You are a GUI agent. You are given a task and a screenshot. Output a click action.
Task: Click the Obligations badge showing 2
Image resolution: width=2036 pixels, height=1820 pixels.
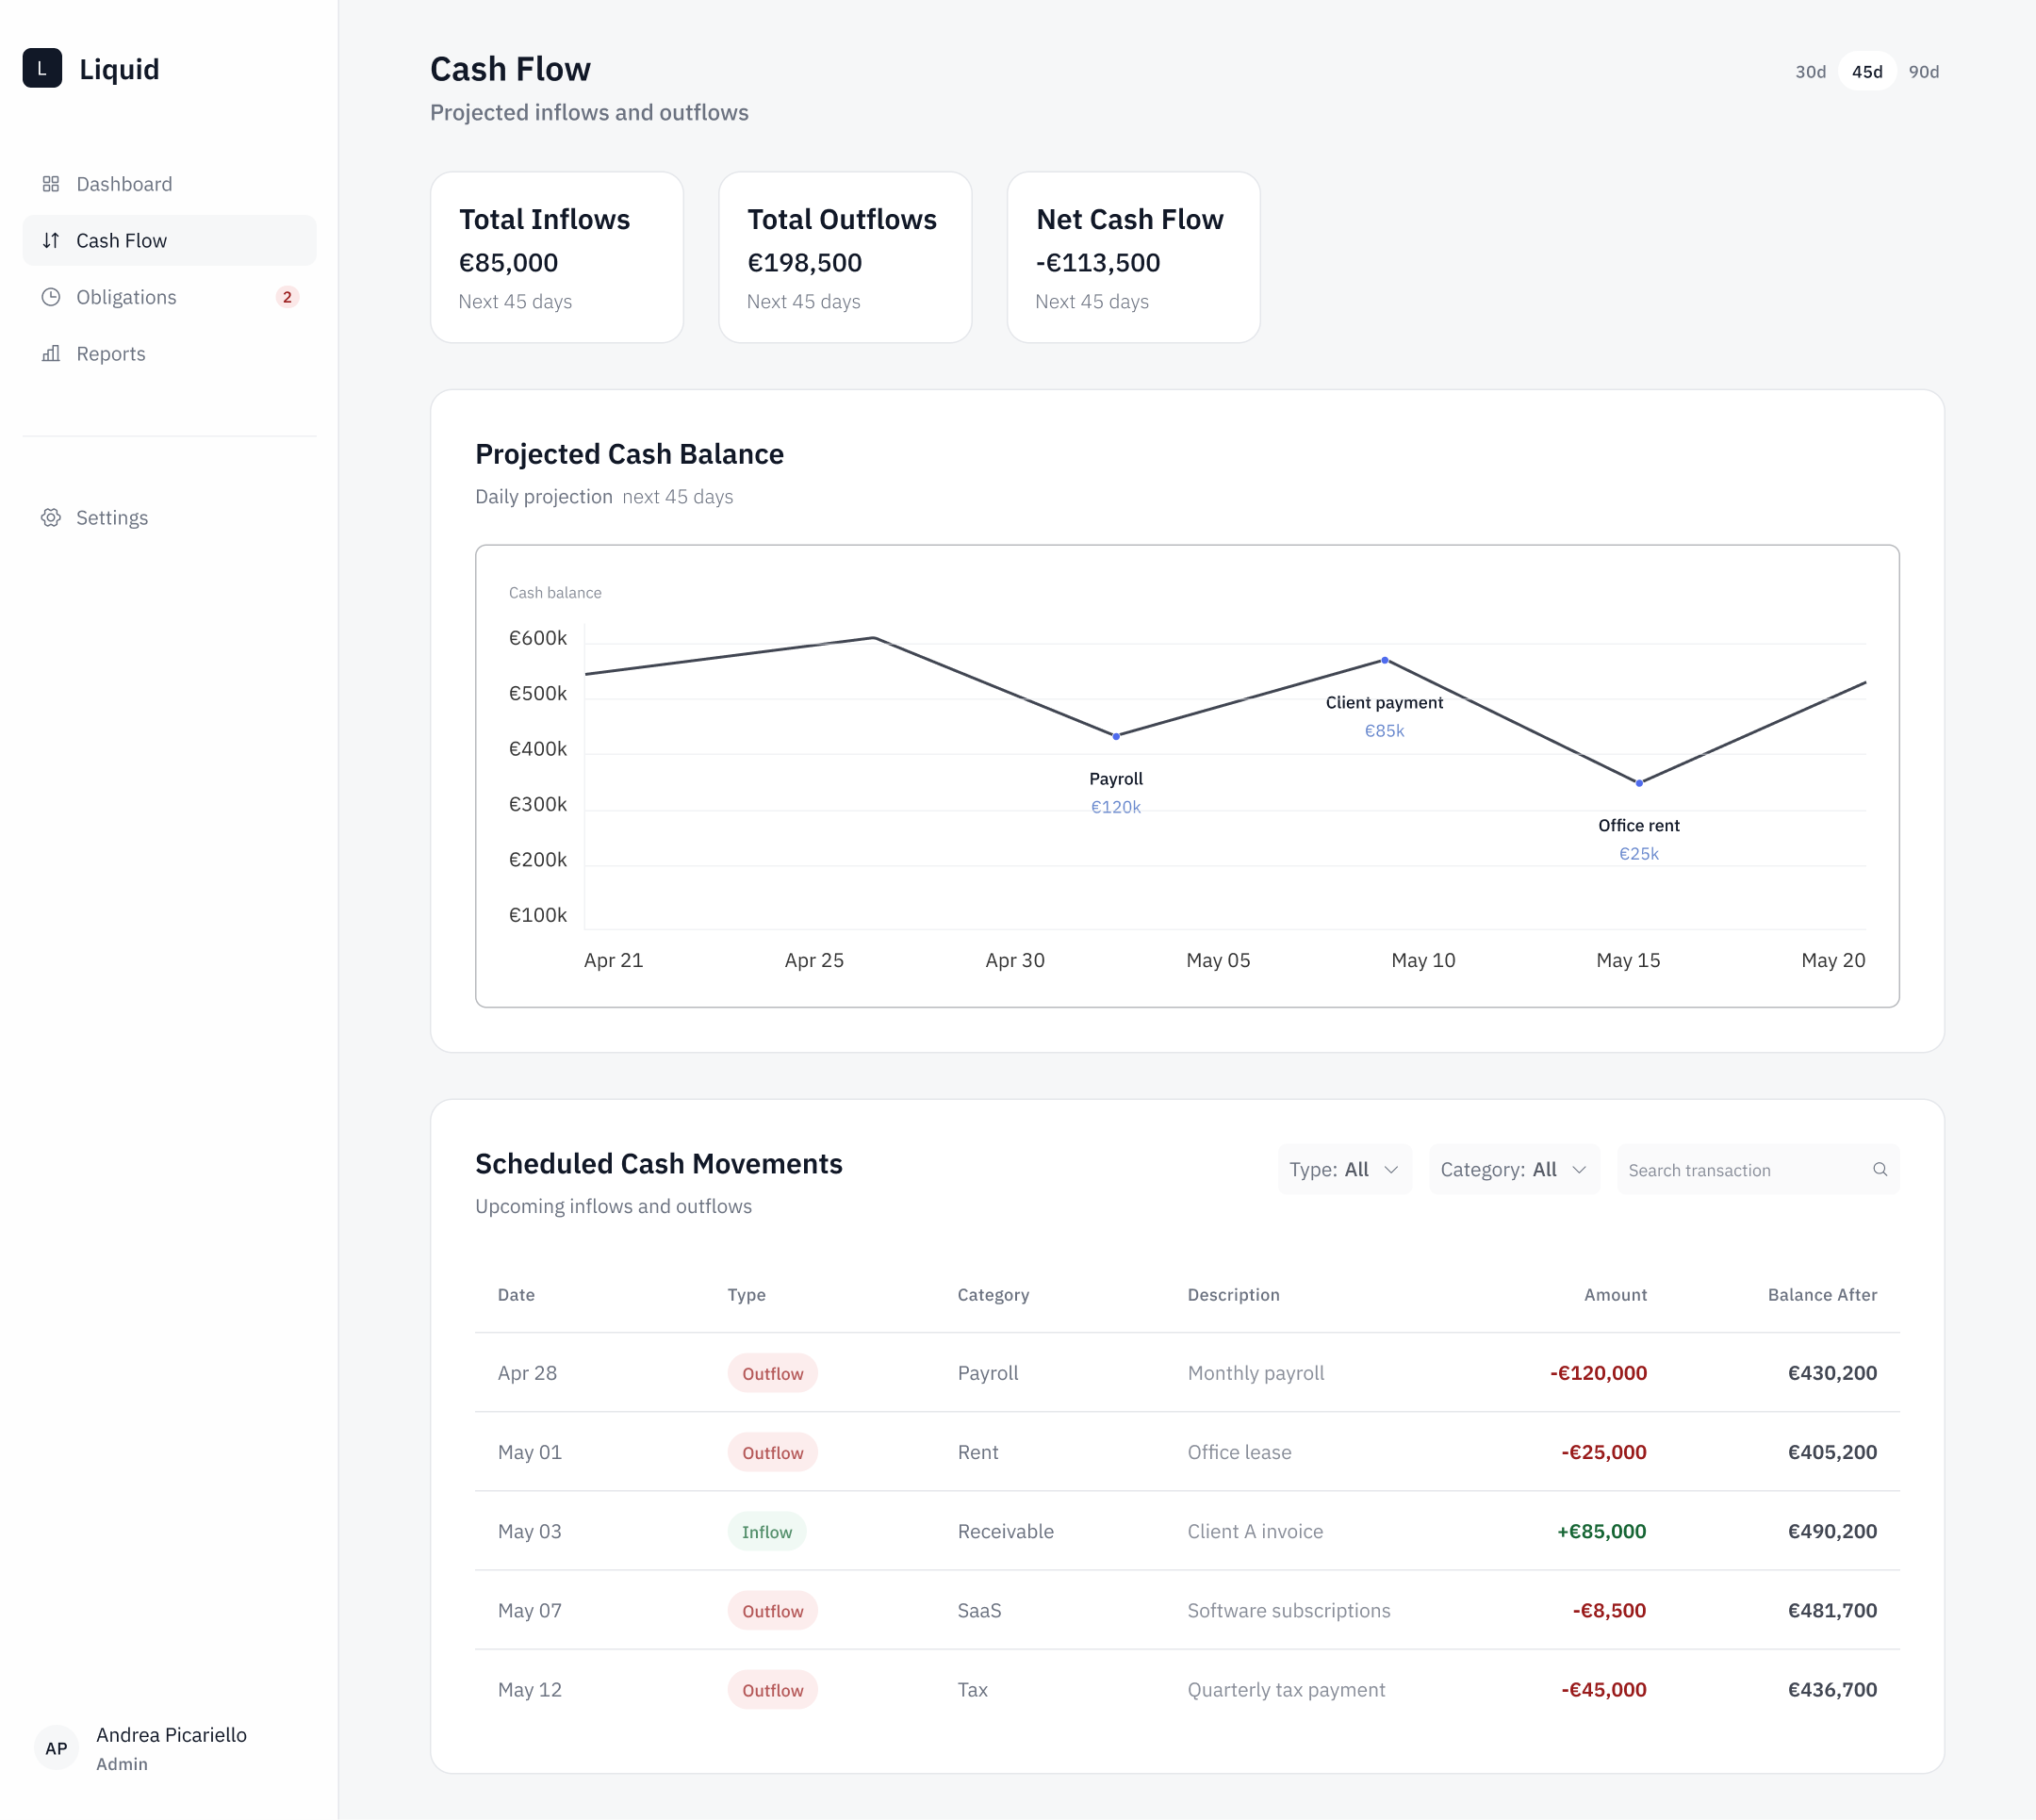[x=287, y=297]
